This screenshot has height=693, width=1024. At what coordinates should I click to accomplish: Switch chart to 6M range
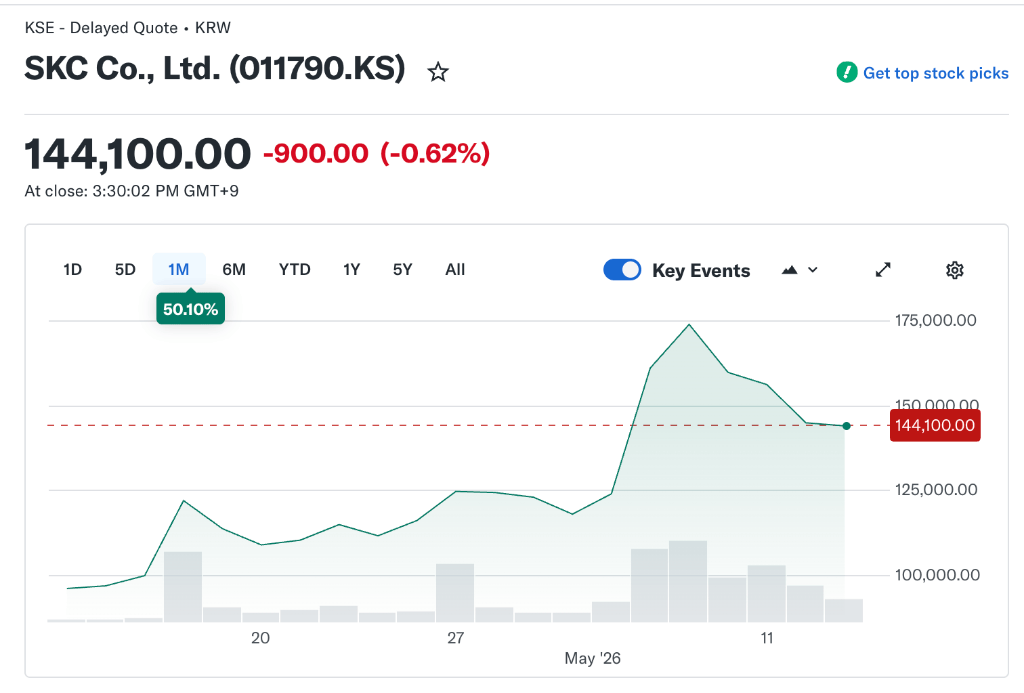[x=234, y=270]
